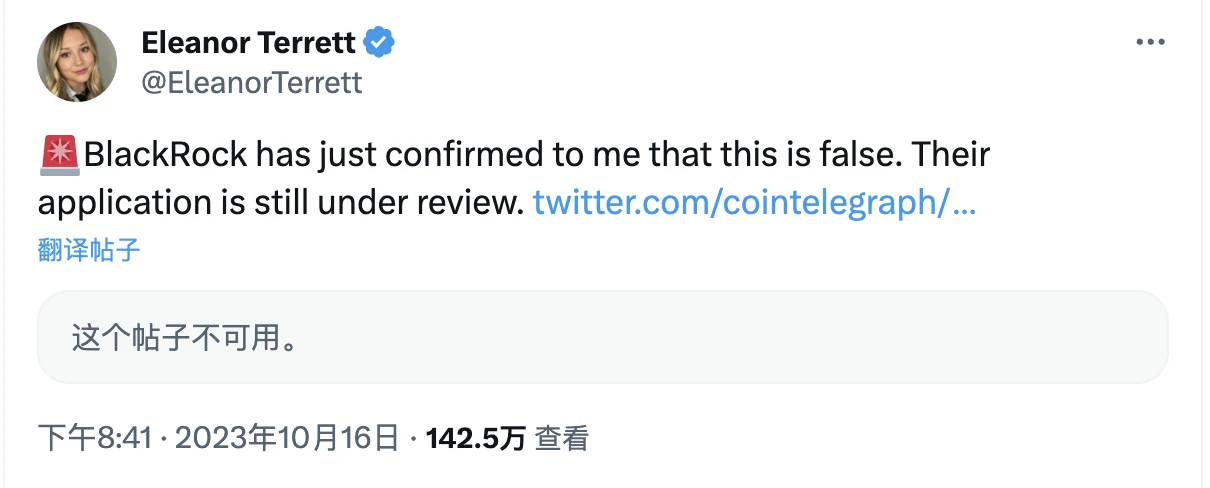Click the red siren emoji
The height and width of the screenshot is (488, 1210).
61,157
